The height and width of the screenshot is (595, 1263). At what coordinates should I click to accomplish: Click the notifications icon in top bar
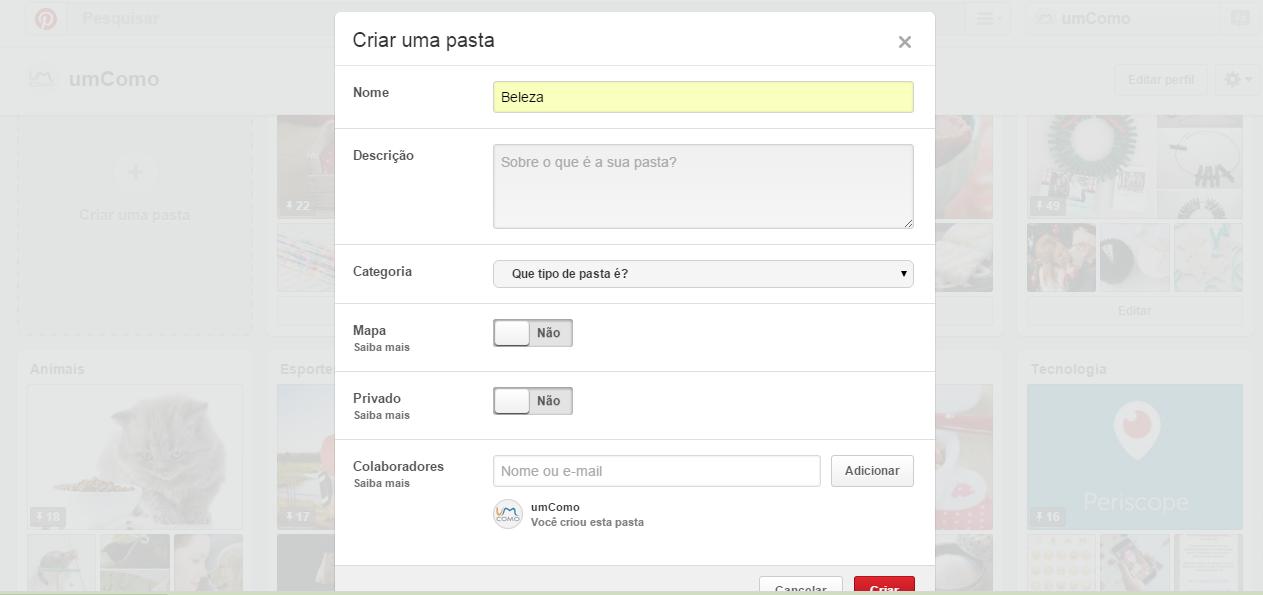tap(1239, 19)
